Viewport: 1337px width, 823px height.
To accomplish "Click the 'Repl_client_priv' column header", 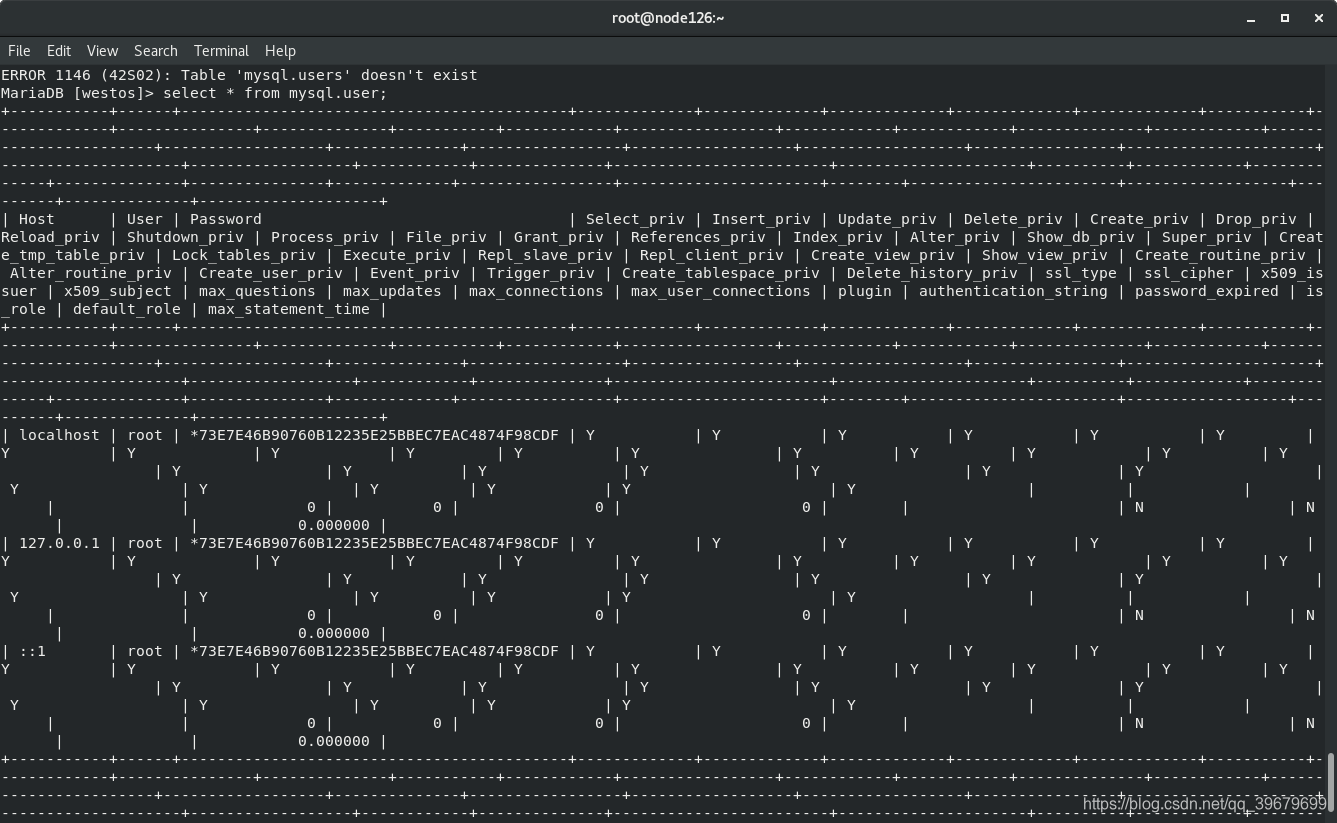I will (x=712, y=255).
